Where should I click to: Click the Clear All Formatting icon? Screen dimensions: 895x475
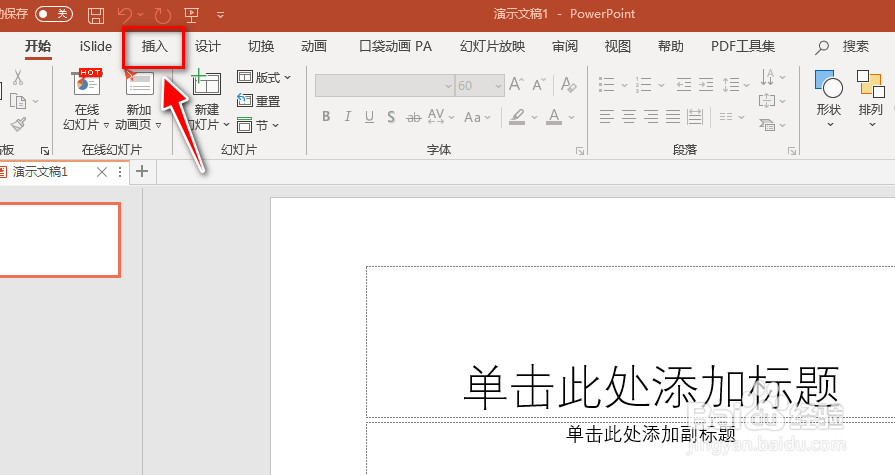pos(569,84)
